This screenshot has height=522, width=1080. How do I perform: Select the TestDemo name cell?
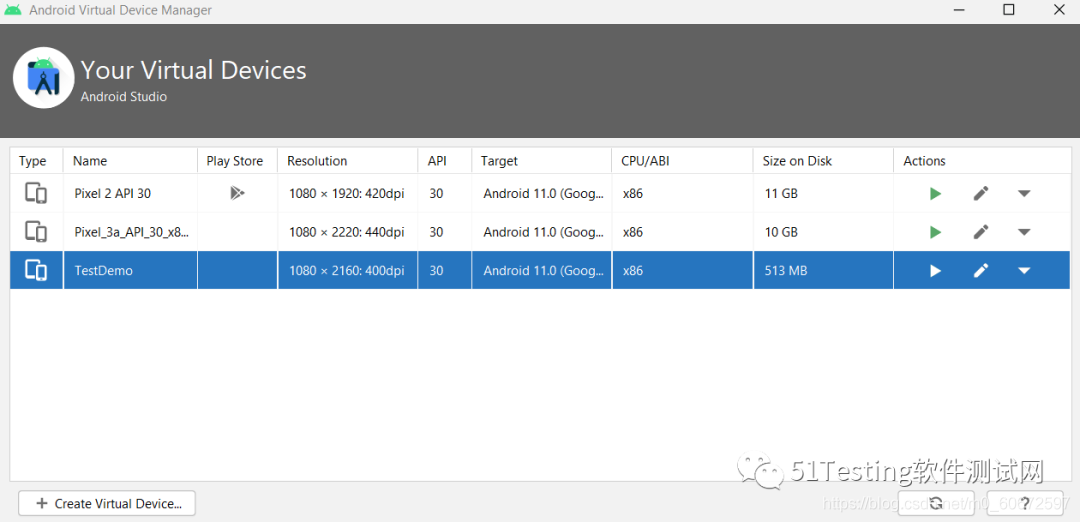[x=130, y=271]
